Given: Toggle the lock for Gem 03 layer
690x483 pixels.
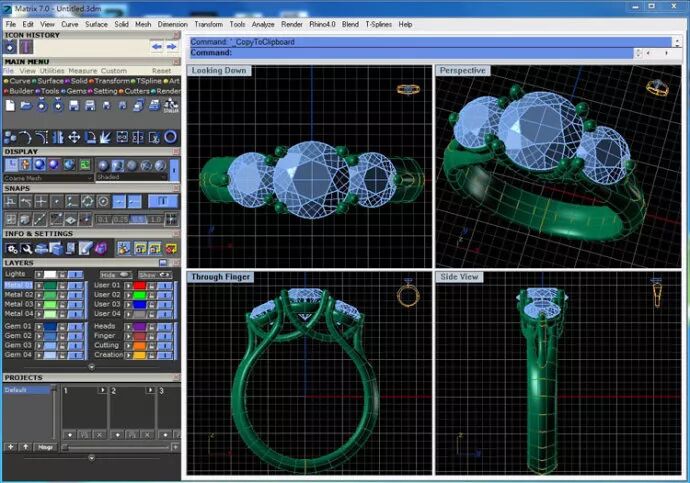Looking at the screenshot, I should pyautogui.click(x=62, y=345).
